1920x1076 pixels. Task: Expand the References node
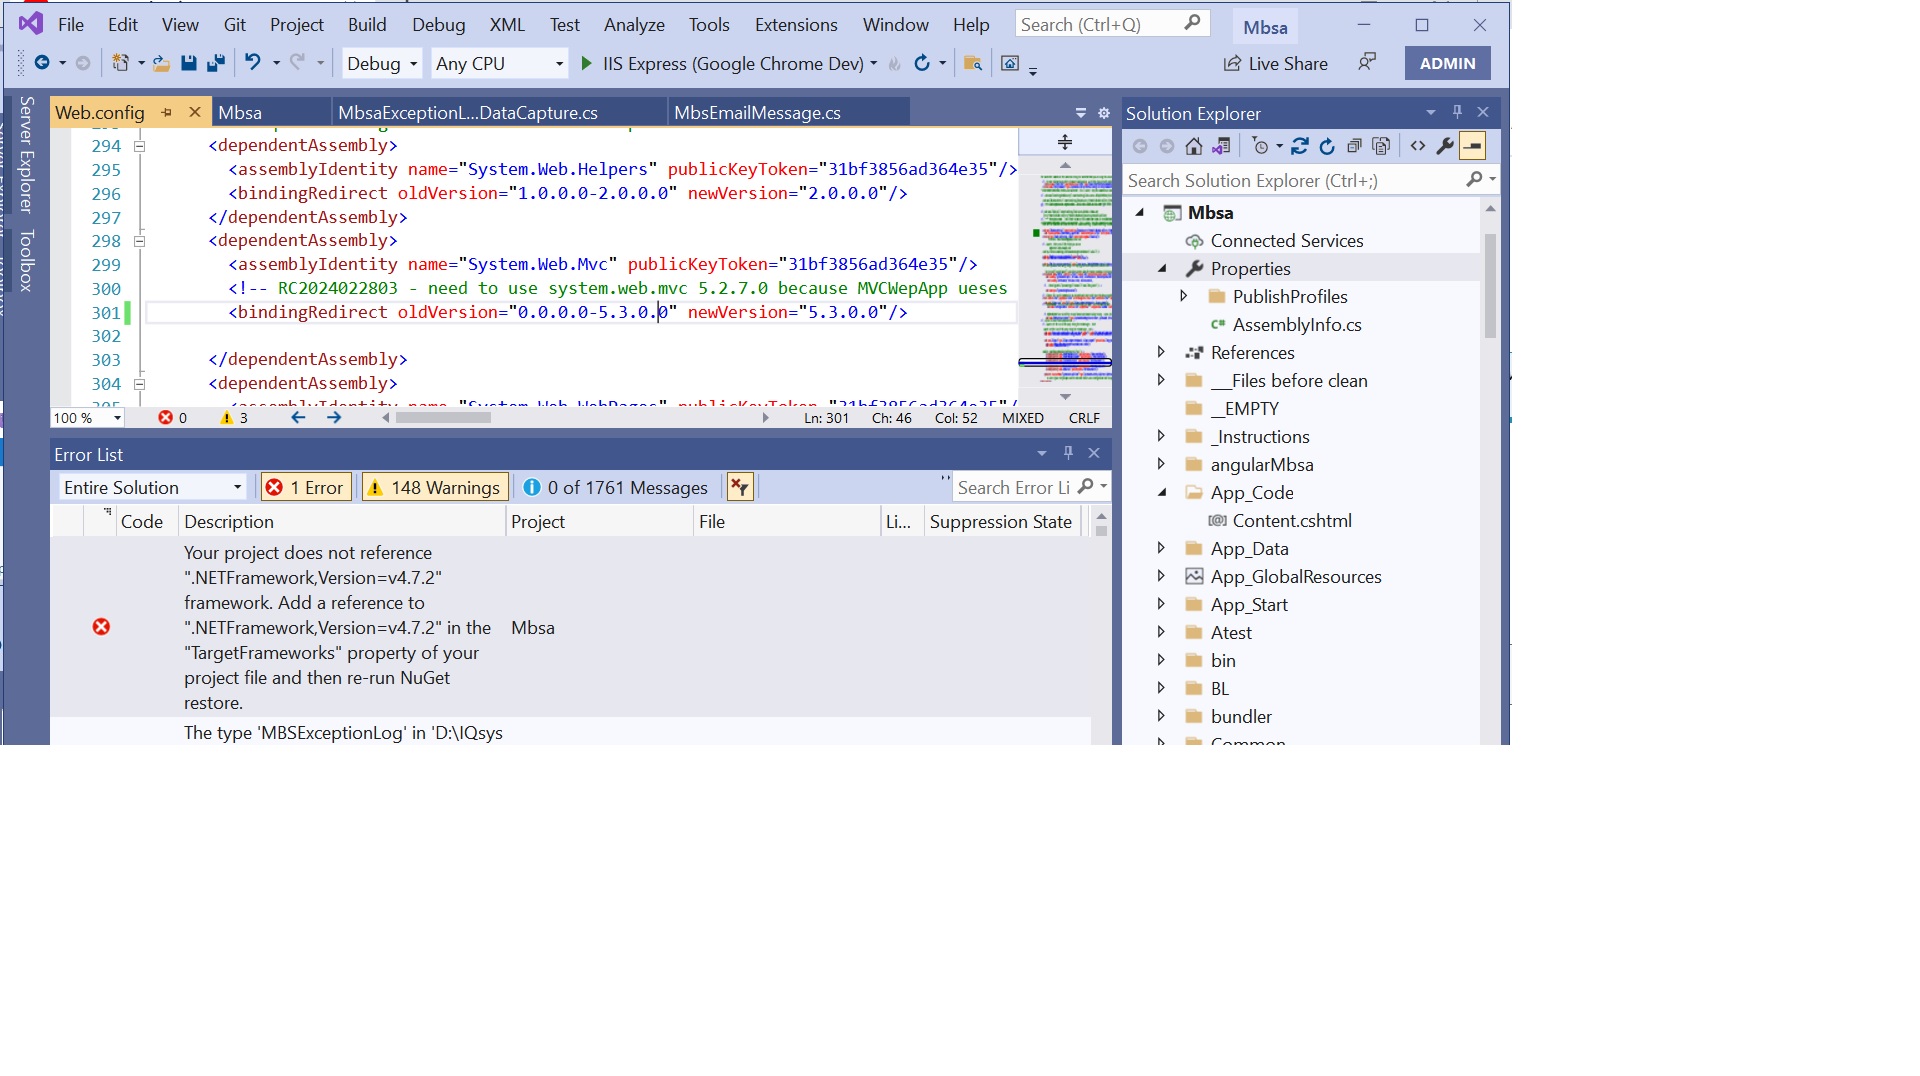(1162, 352)
